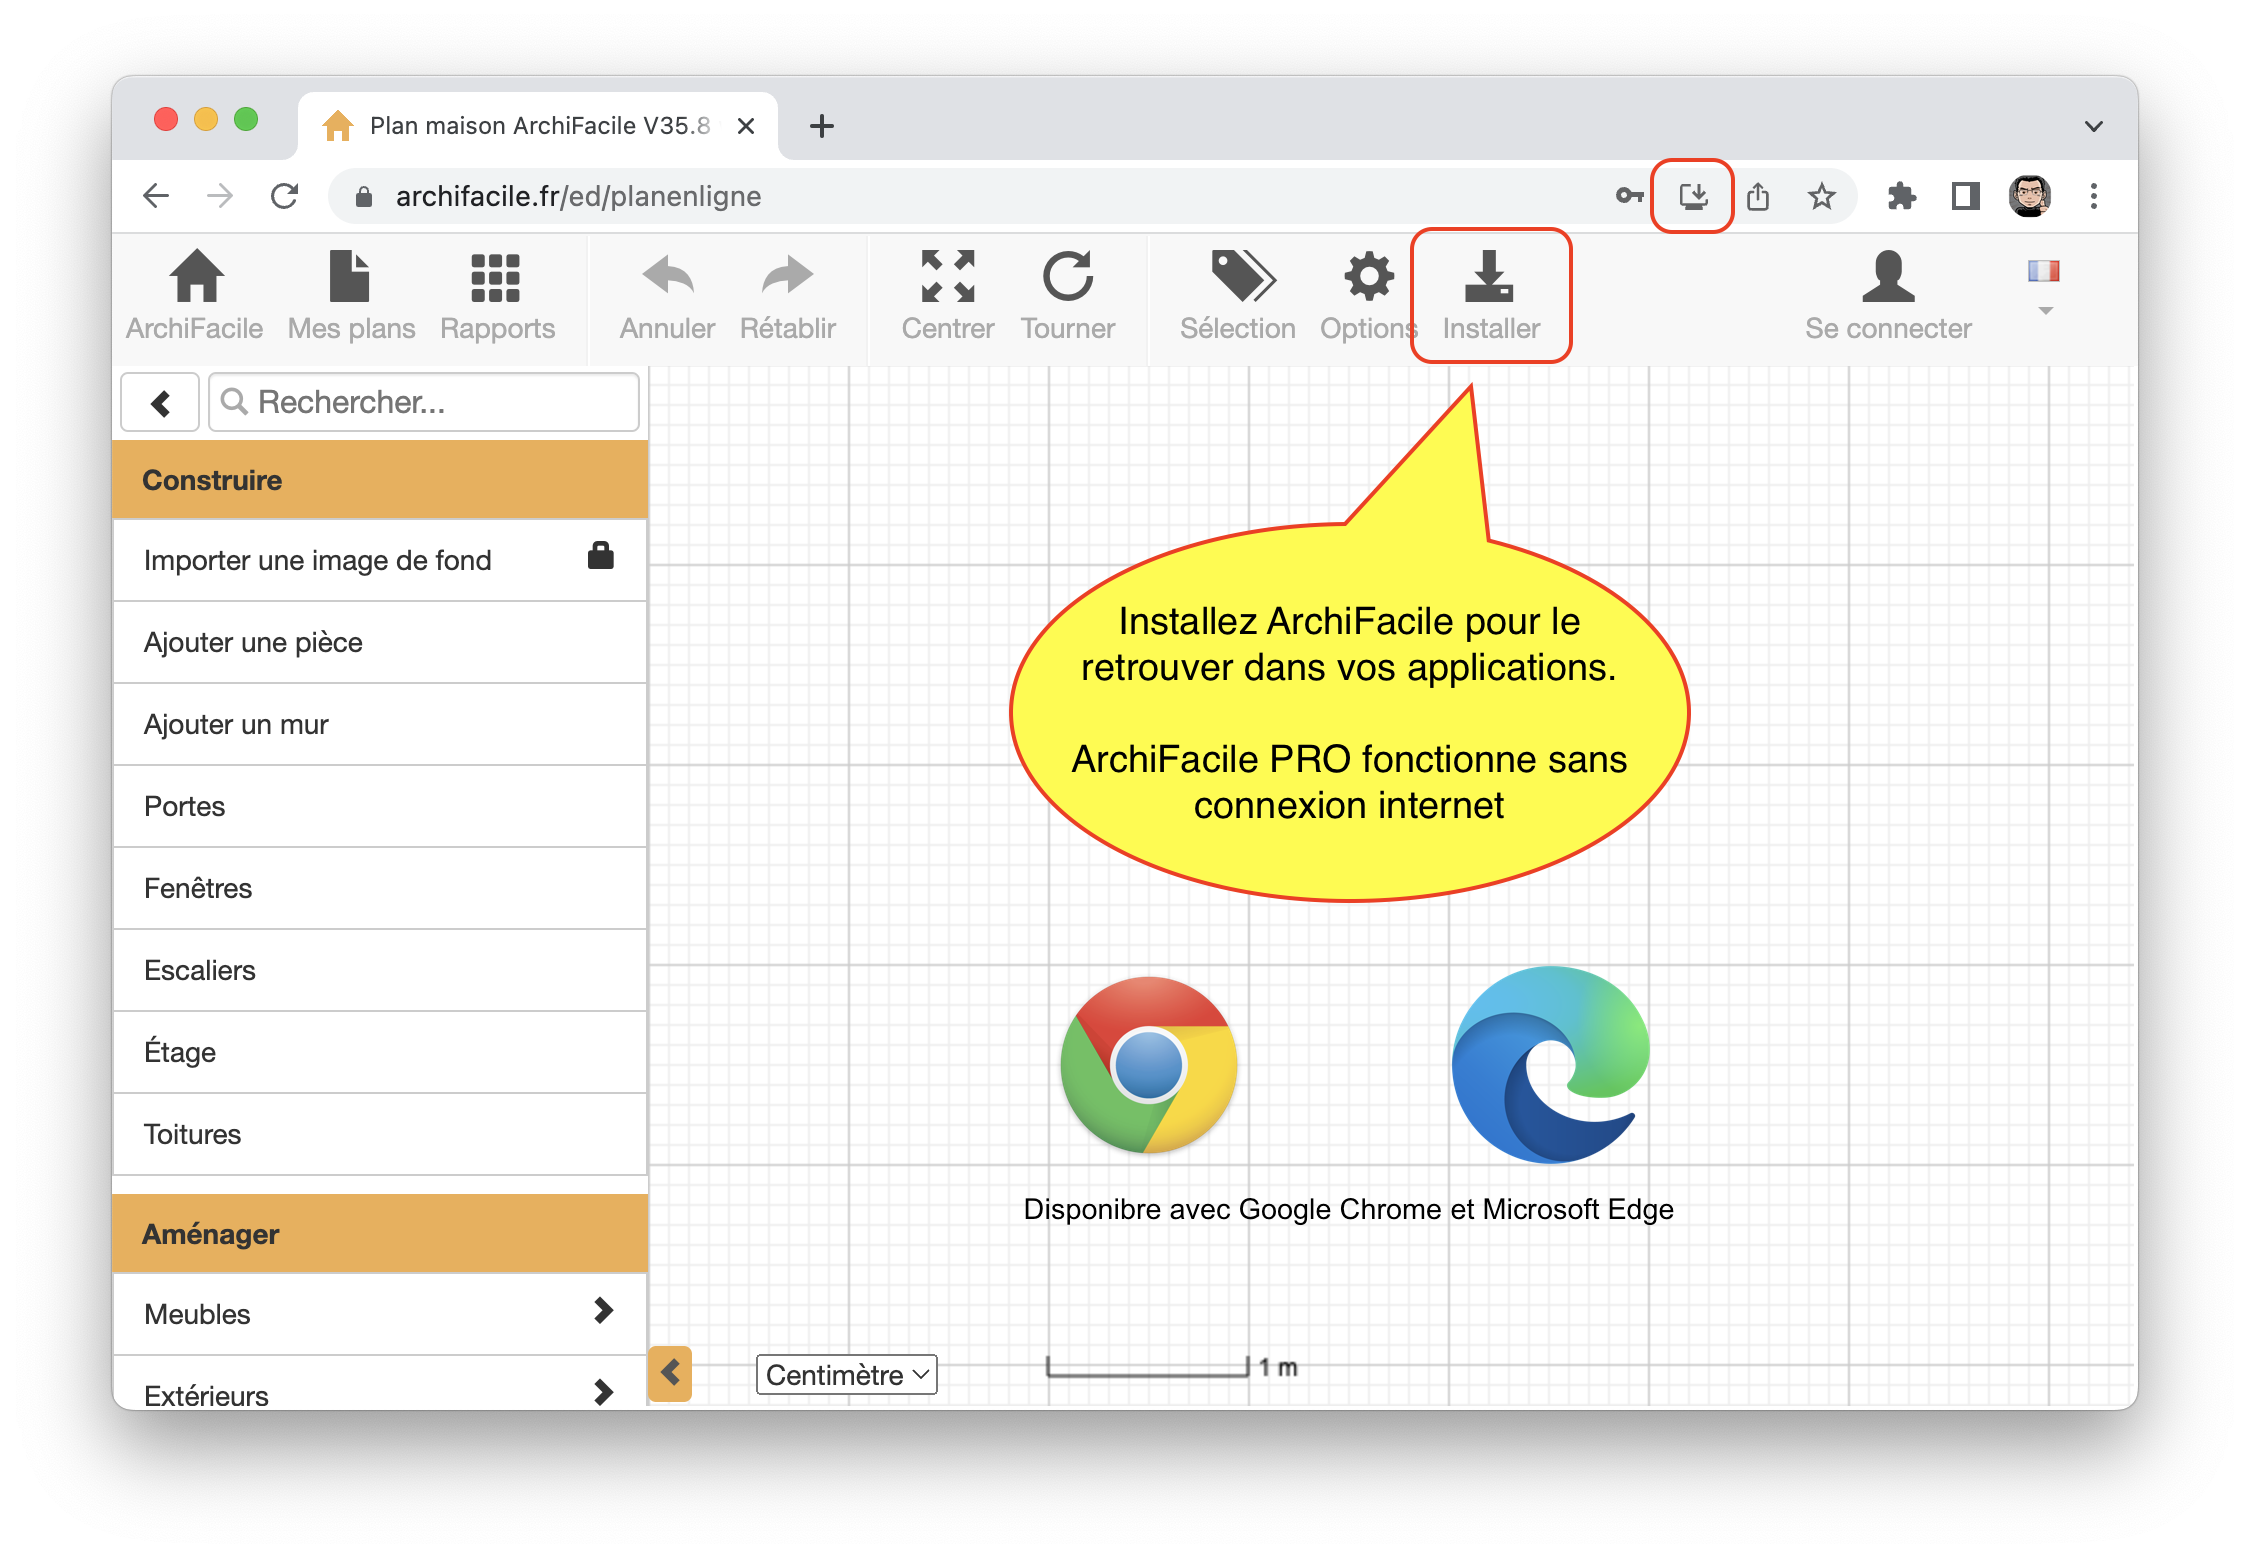Open the Centimètre unit dropdown
The image size is (2250, 1558).
846,1375
